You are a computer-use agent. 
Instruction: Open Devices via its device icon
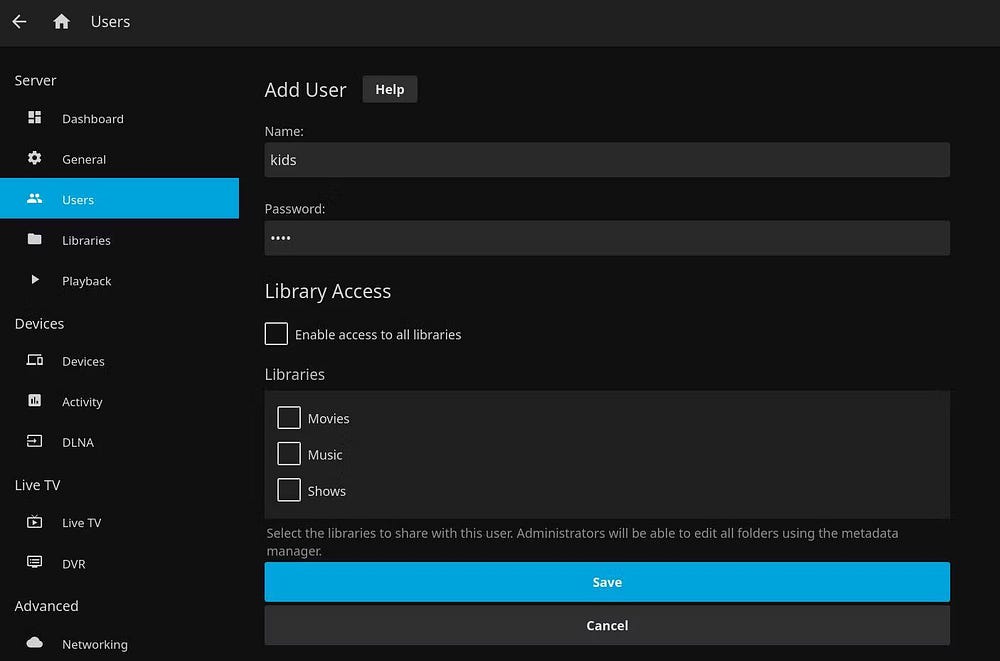pos(35,361)
